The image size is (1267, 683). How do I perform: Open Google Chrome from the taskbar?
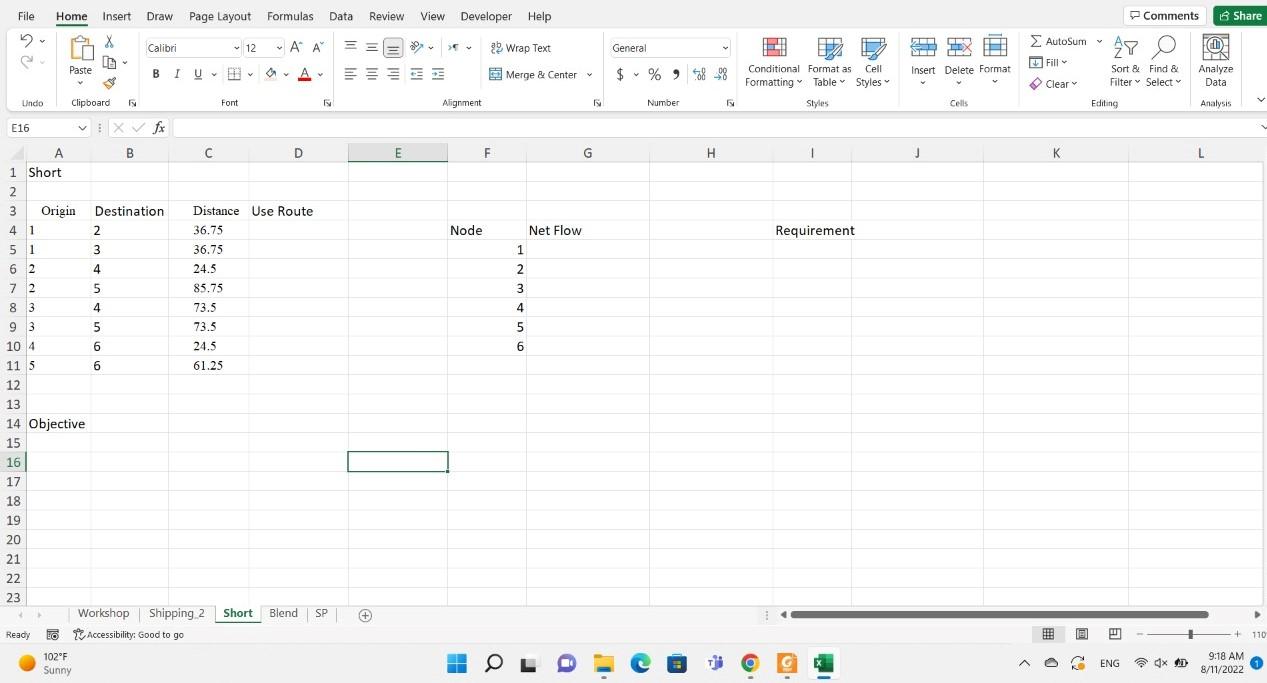[751, 663]
